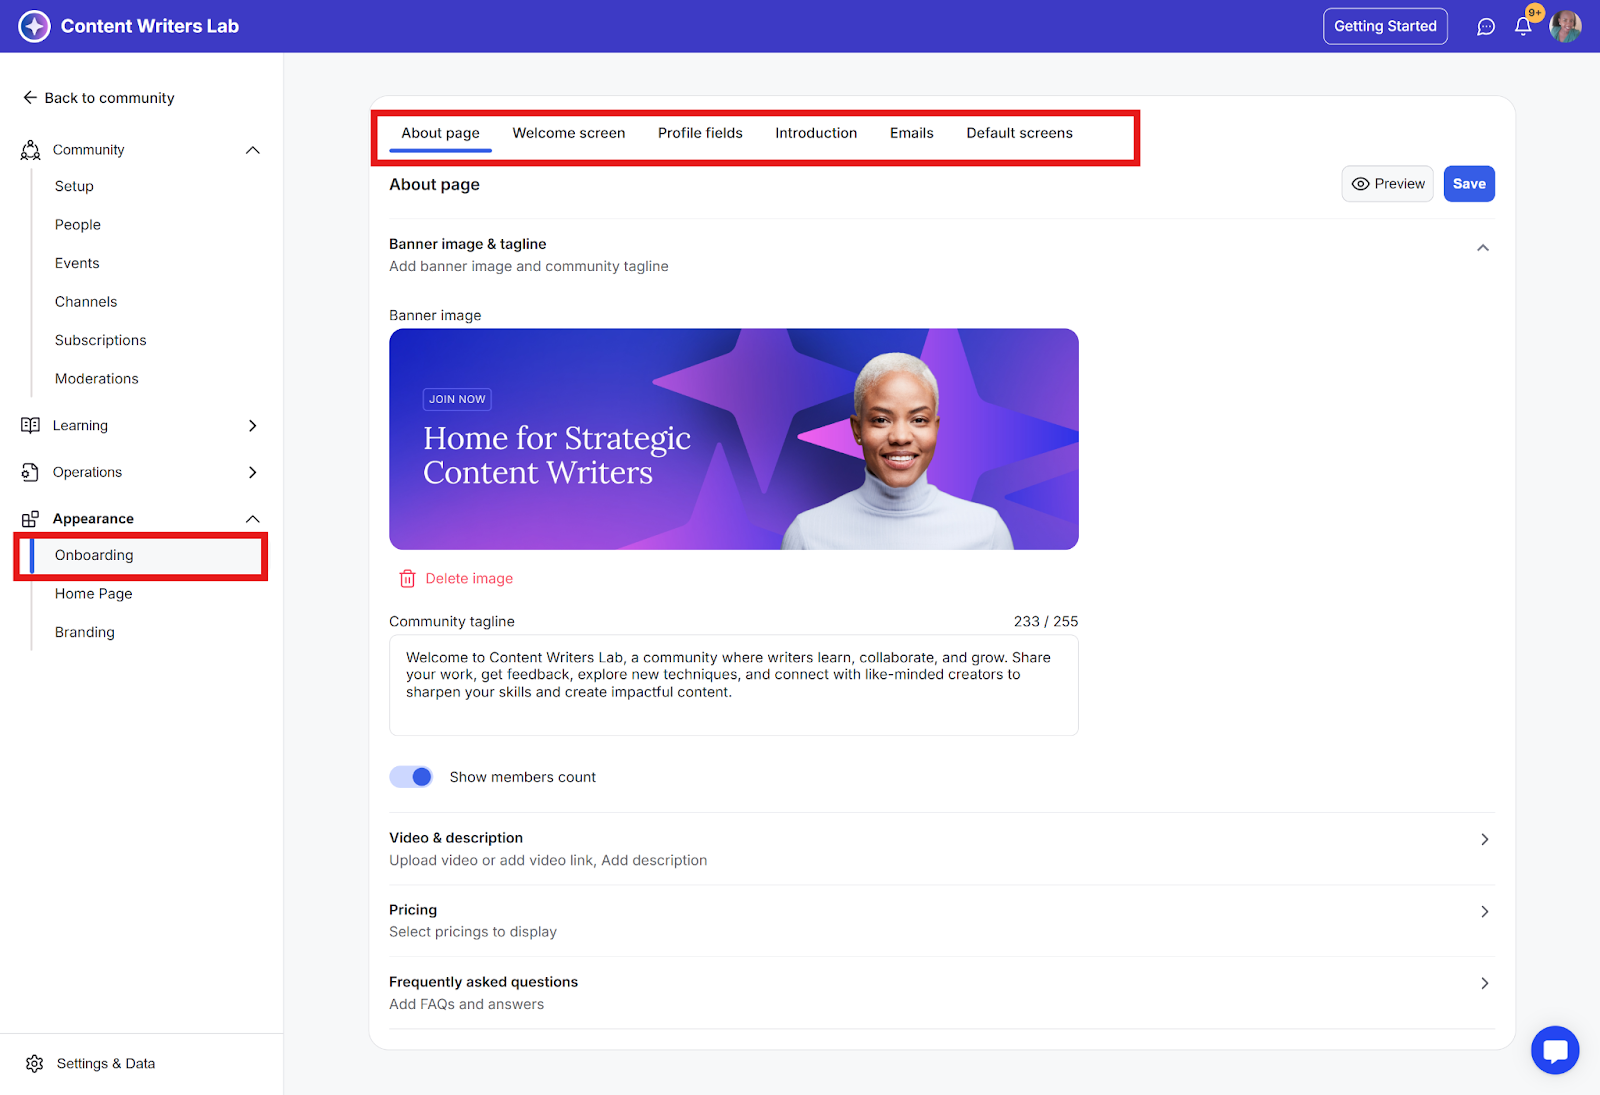Click the Learning book icon
This screenshot has height=1095, width=1600.
point(31,425)
